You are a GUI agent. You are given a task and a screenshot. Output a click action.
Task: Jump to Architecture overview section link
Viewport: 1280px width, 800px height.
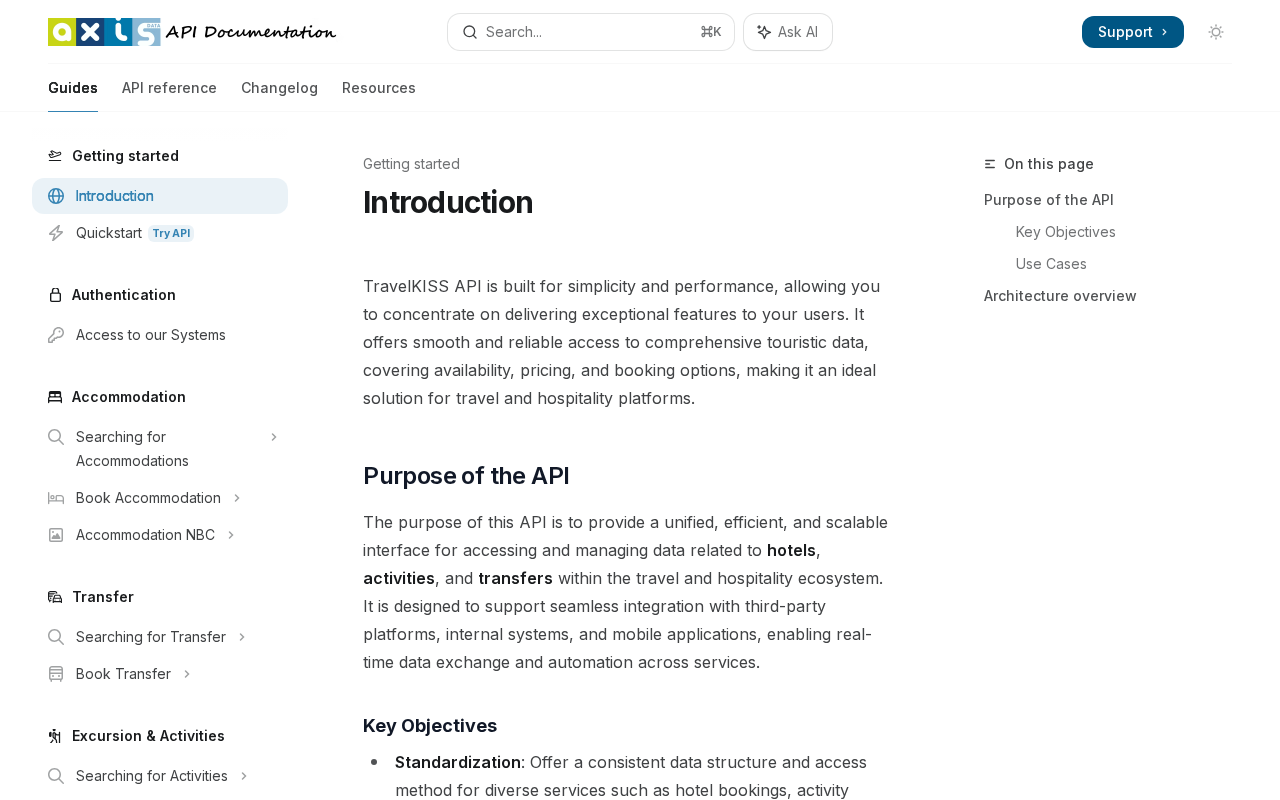1060,296
